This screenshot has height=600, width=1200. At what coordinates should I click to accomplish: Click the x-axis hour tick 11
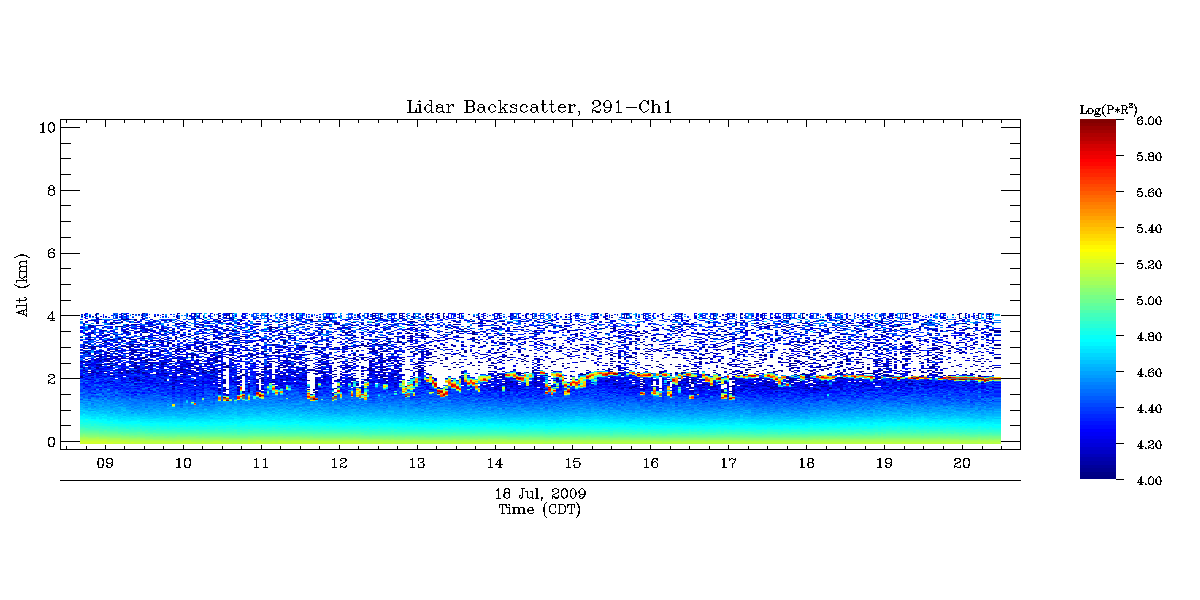tap(261, 464)
